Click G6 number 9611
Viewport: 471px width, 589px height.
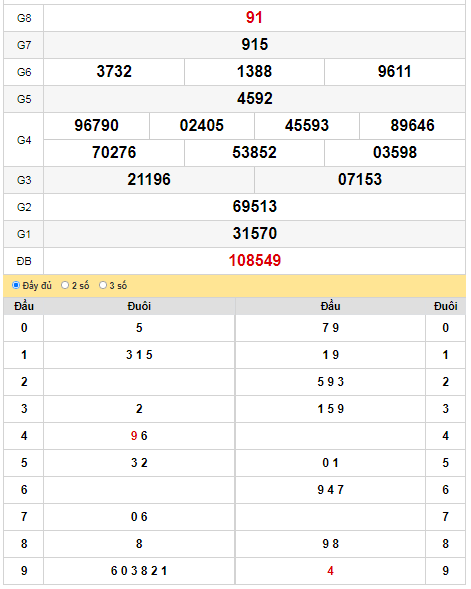395,72
